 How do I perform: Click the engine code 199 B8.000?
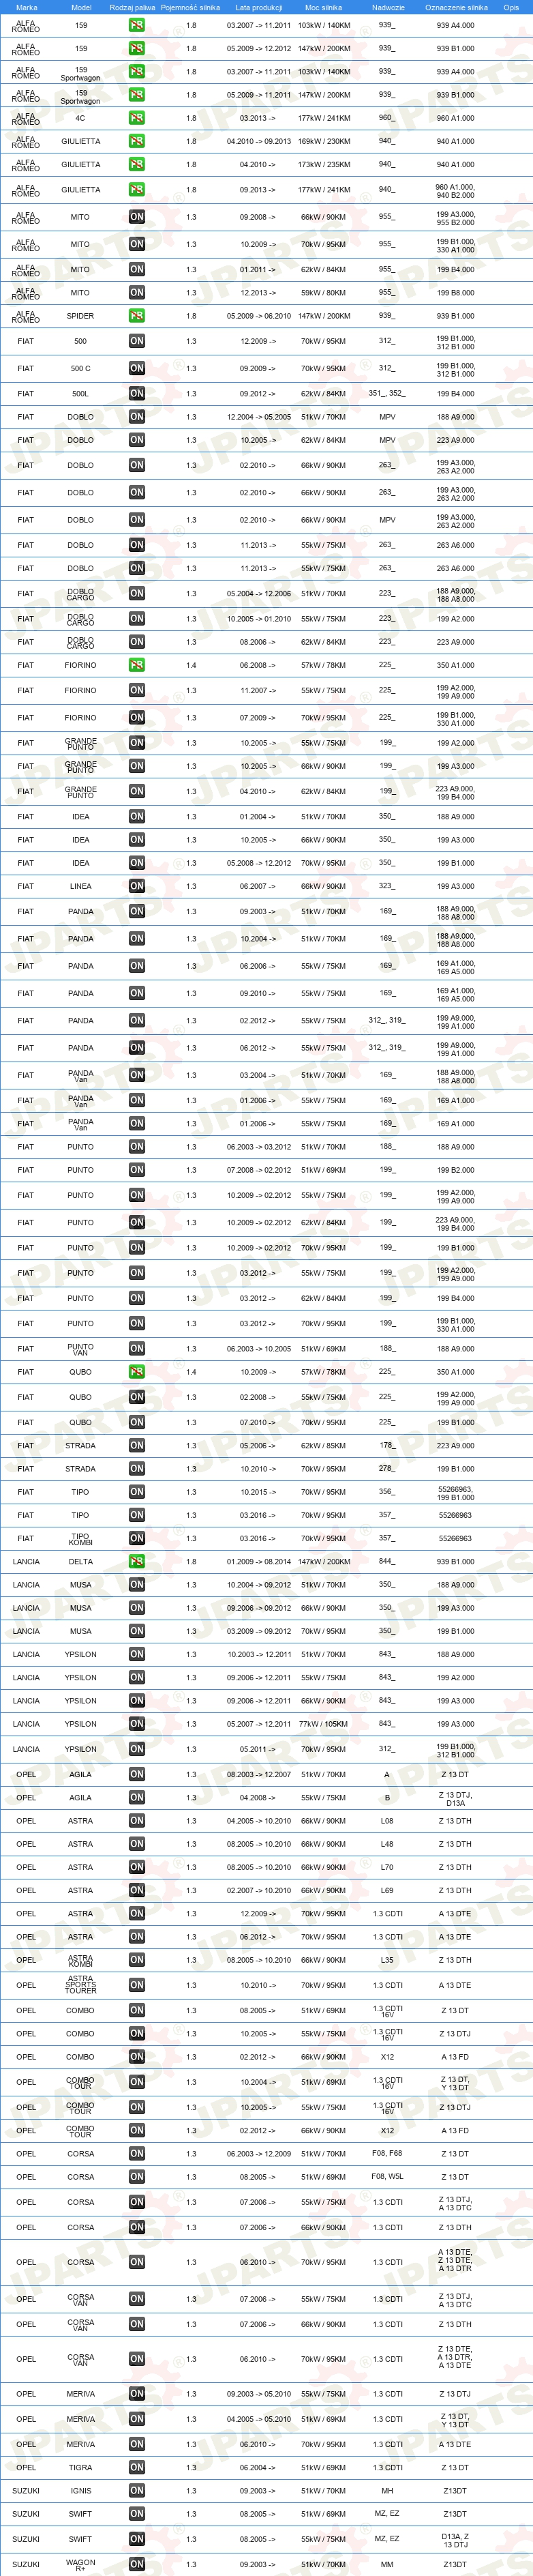coord(456,293)
